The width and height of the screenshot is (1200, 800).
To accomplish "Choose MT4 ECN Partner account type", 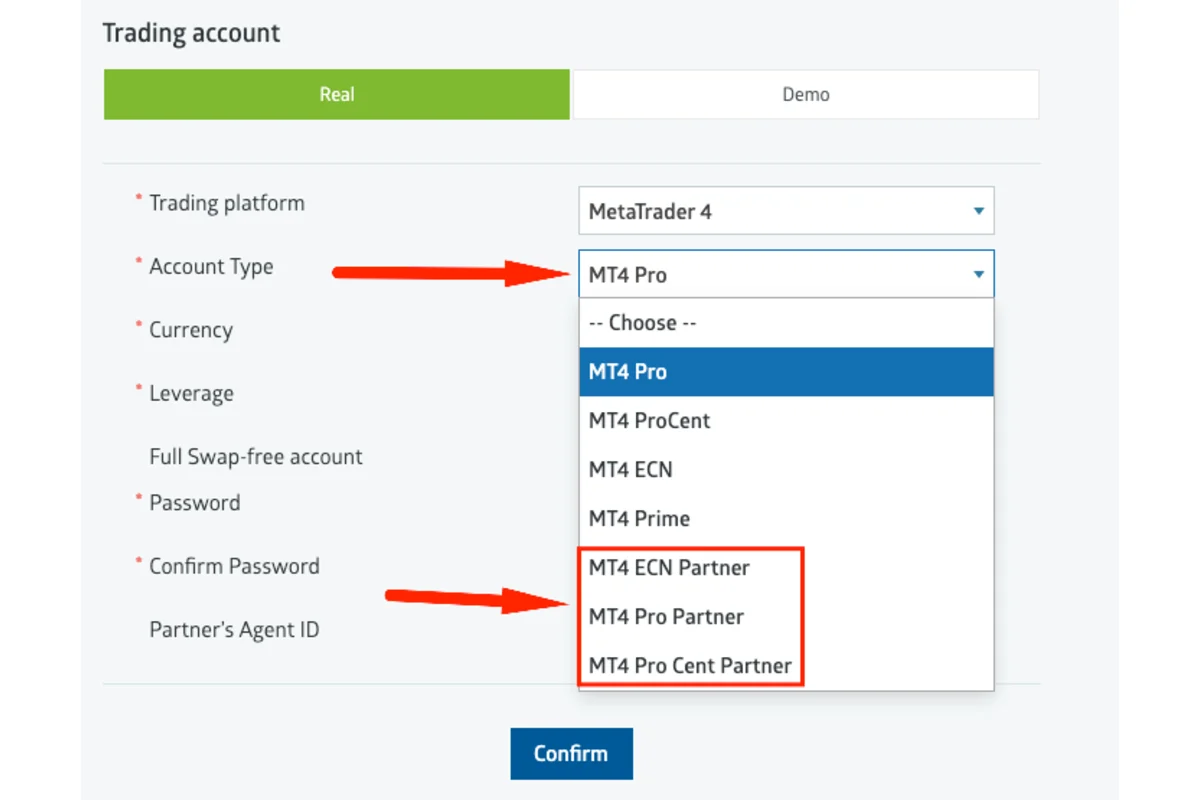I will click(786, 568).
